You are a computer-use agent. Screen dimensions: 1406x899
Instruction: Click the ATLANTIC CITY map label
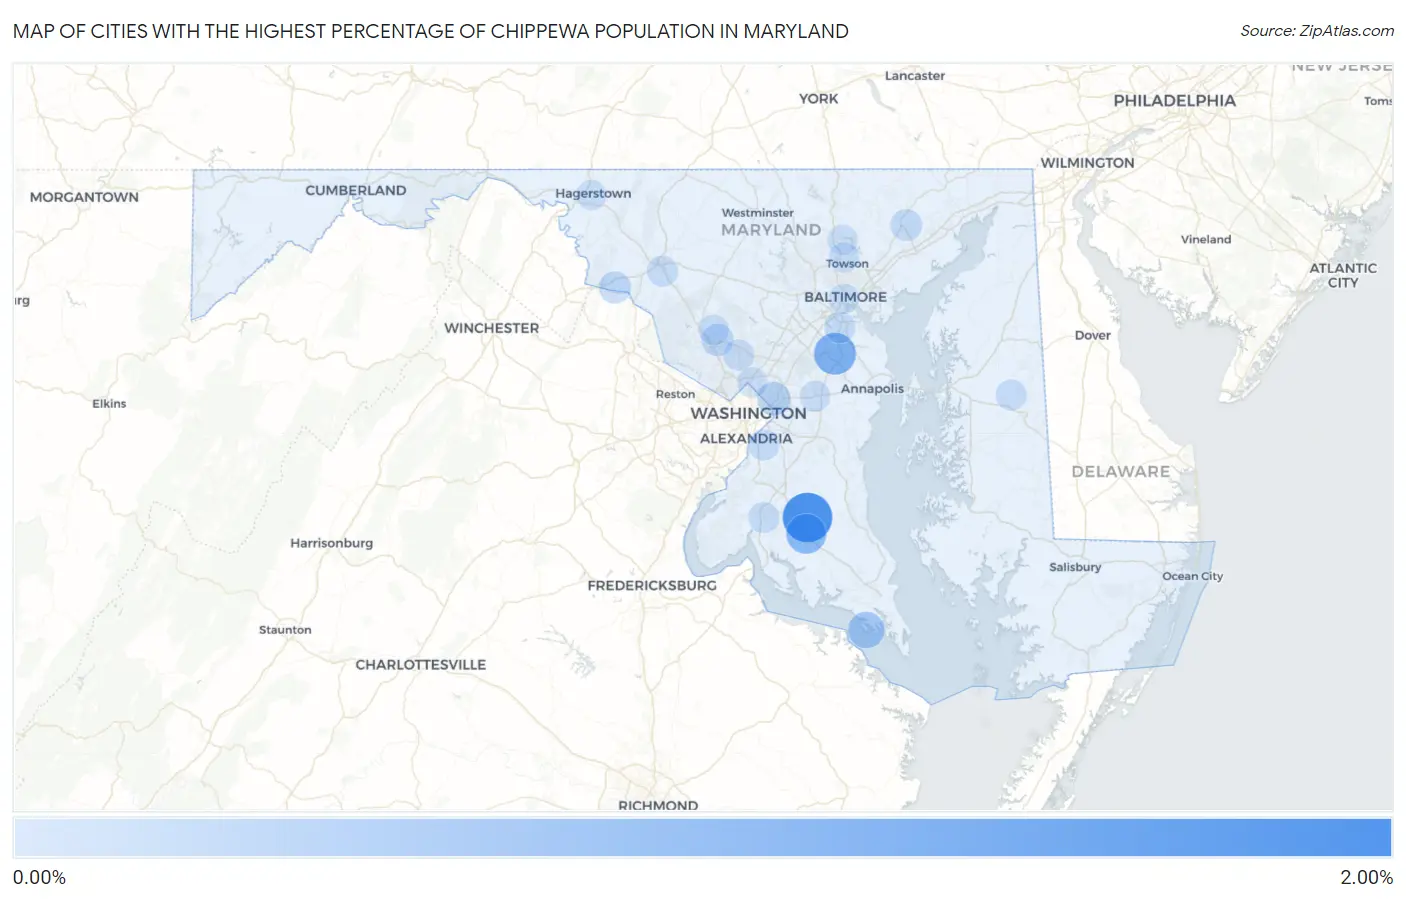tap(1343, 275)
